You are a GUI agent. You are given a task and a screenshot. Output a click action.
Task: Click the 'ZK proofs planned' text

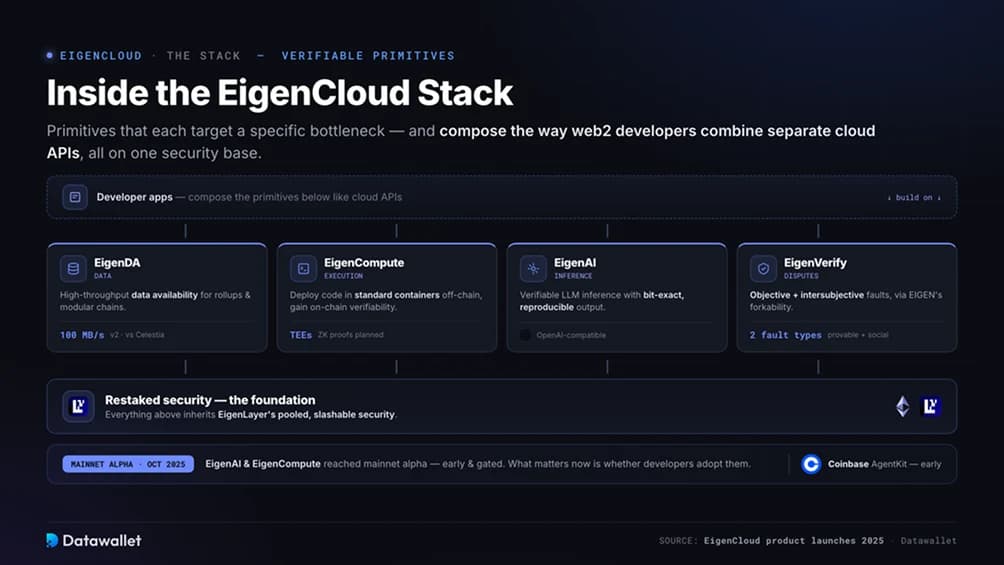pyautogui.click(x=351, y=334)
